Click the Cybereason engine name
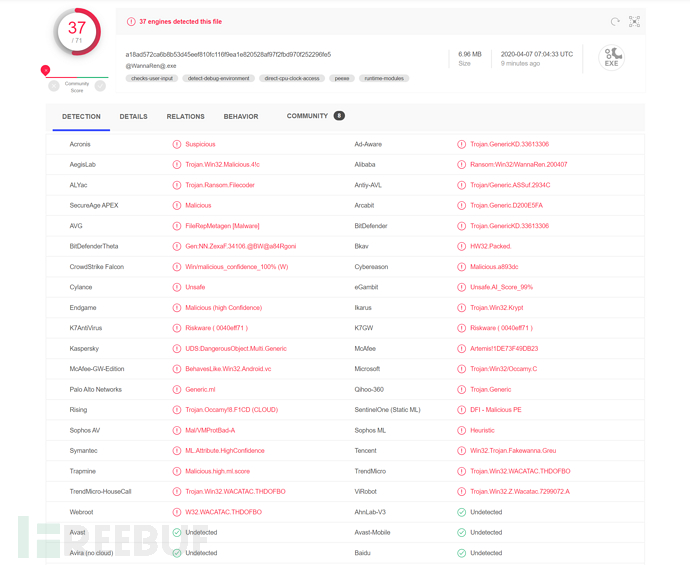Image resolution: width=690 pixels, height=565 pixels. [x=371, y=267]
